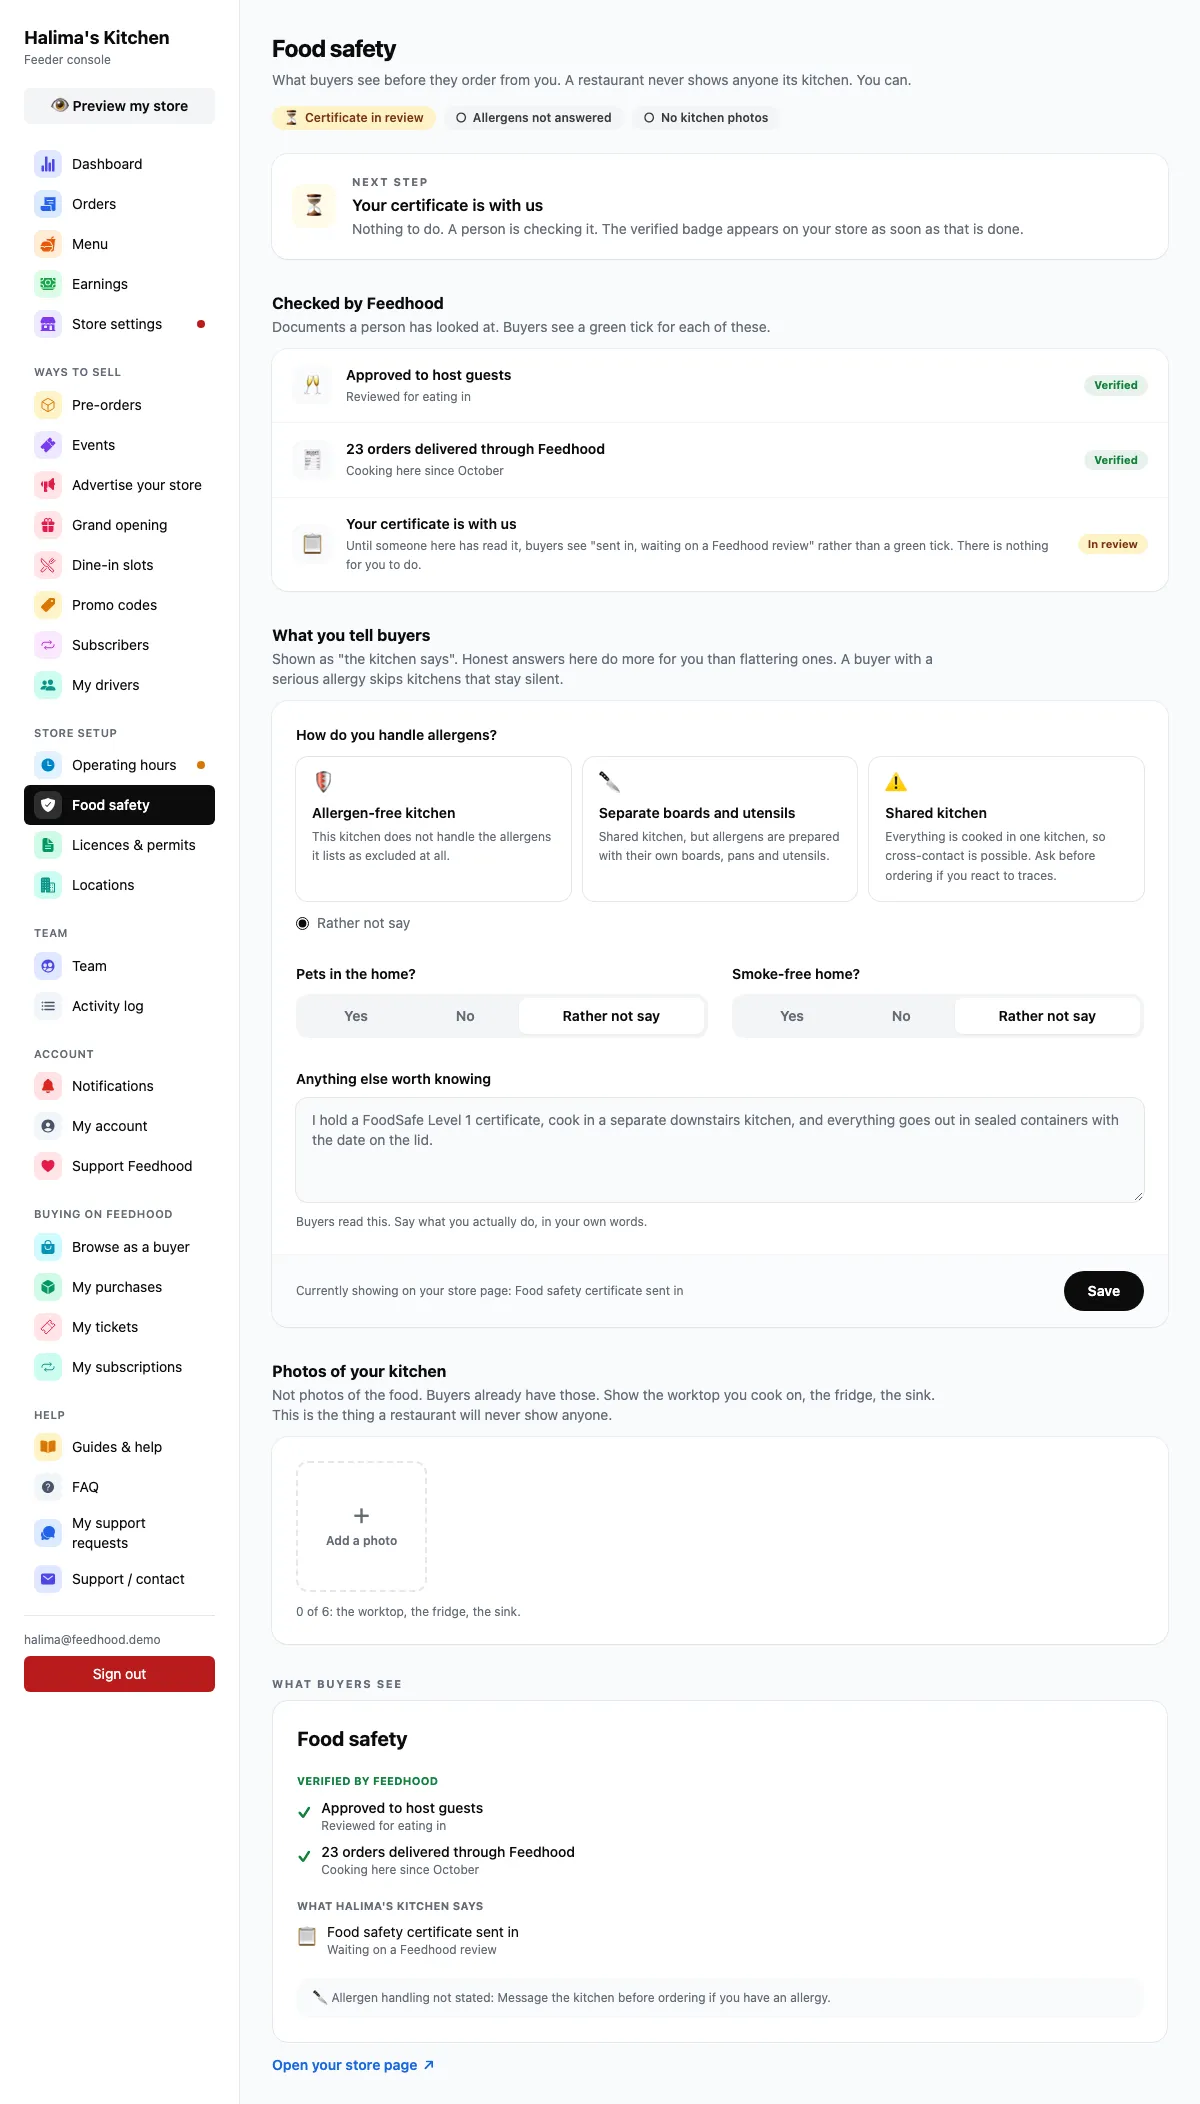Viewport: 1200px width, 2104px height.
Task: Save the food safety answers
Action: (1103, 1291)
